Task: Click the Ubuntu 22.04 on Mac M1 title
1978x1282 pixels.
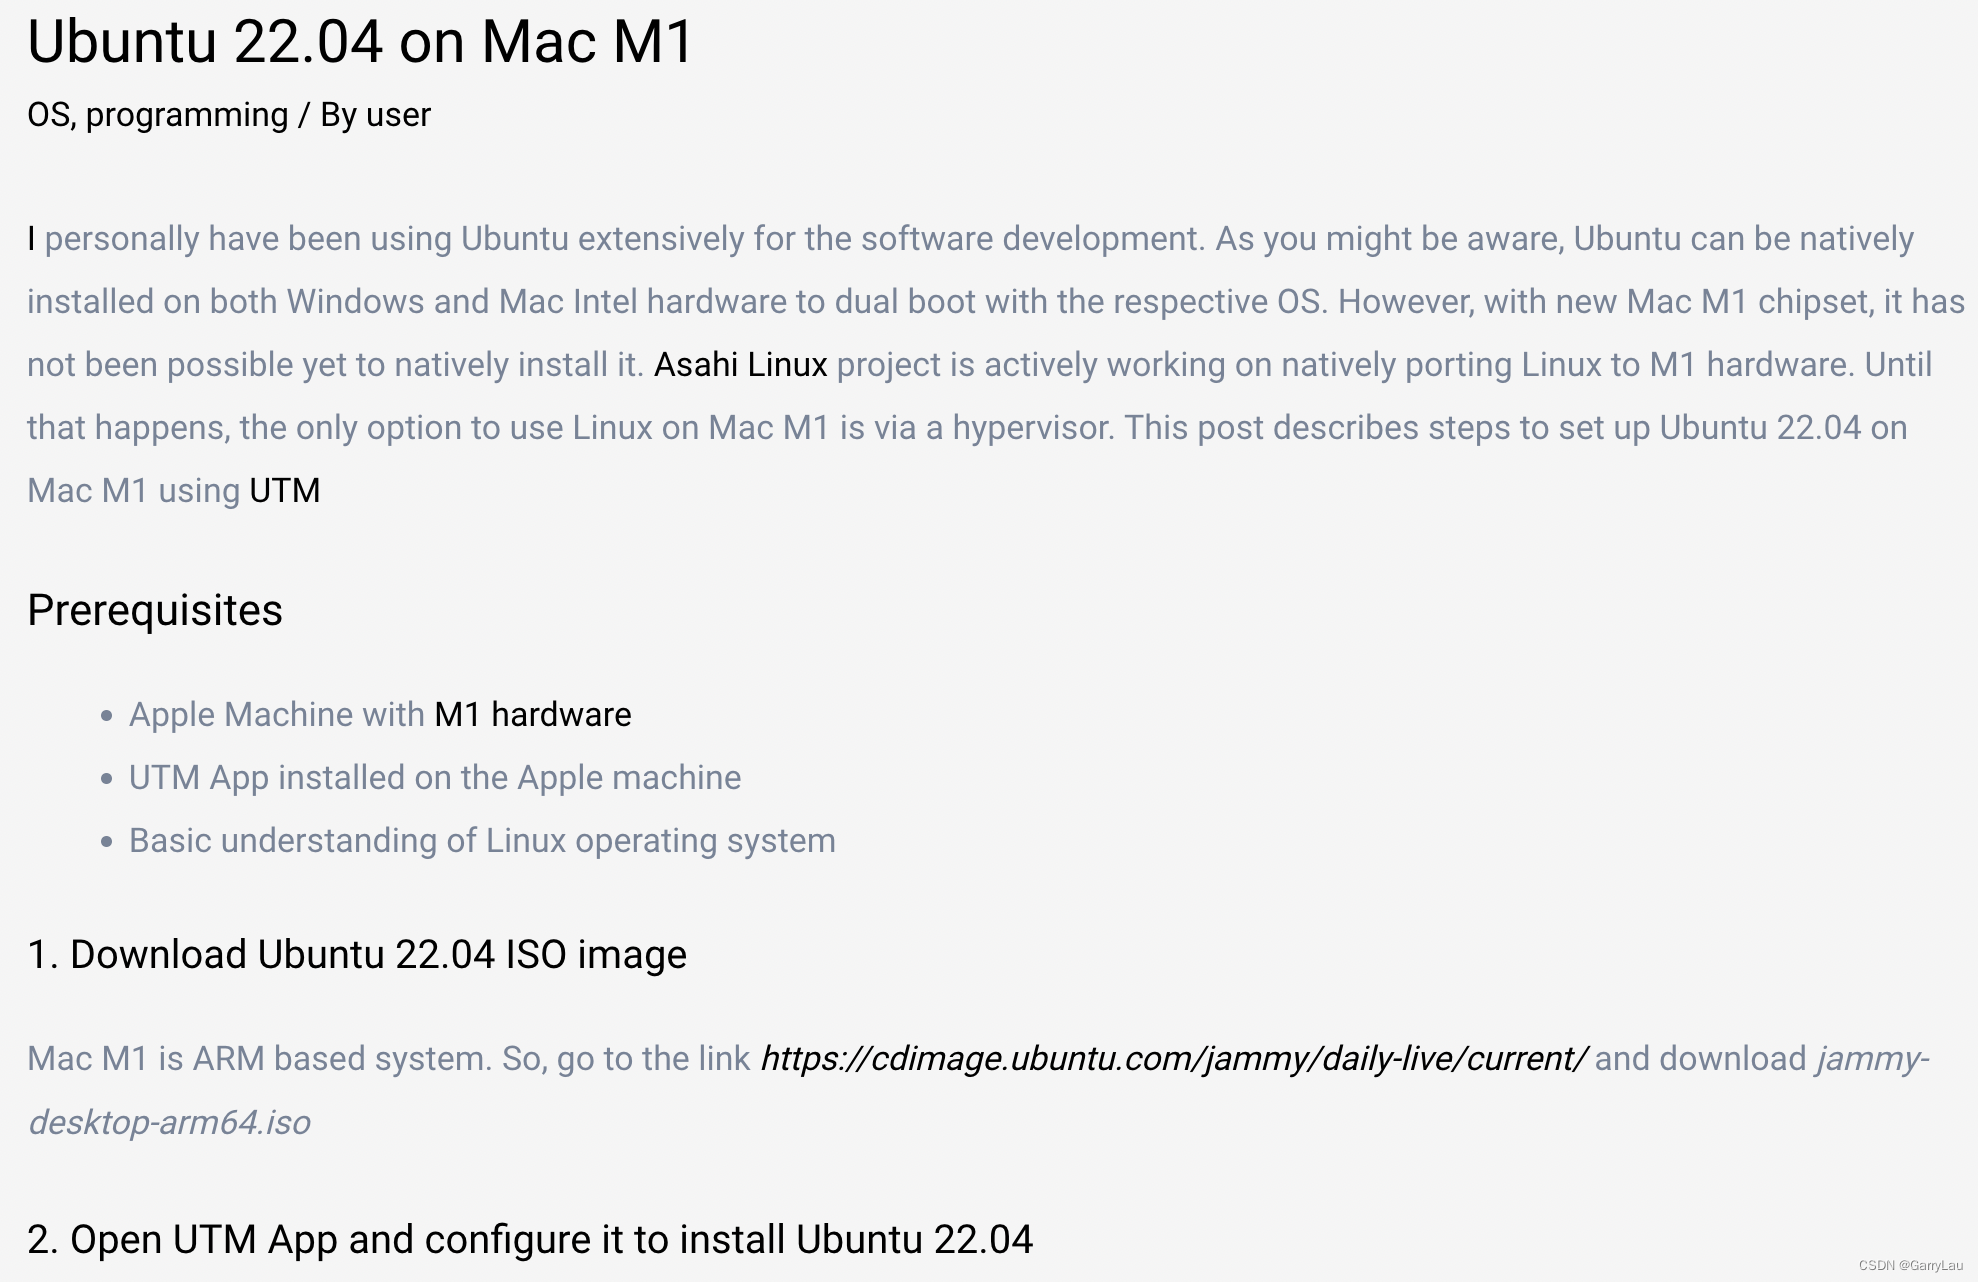Action: tap(360, 42)
